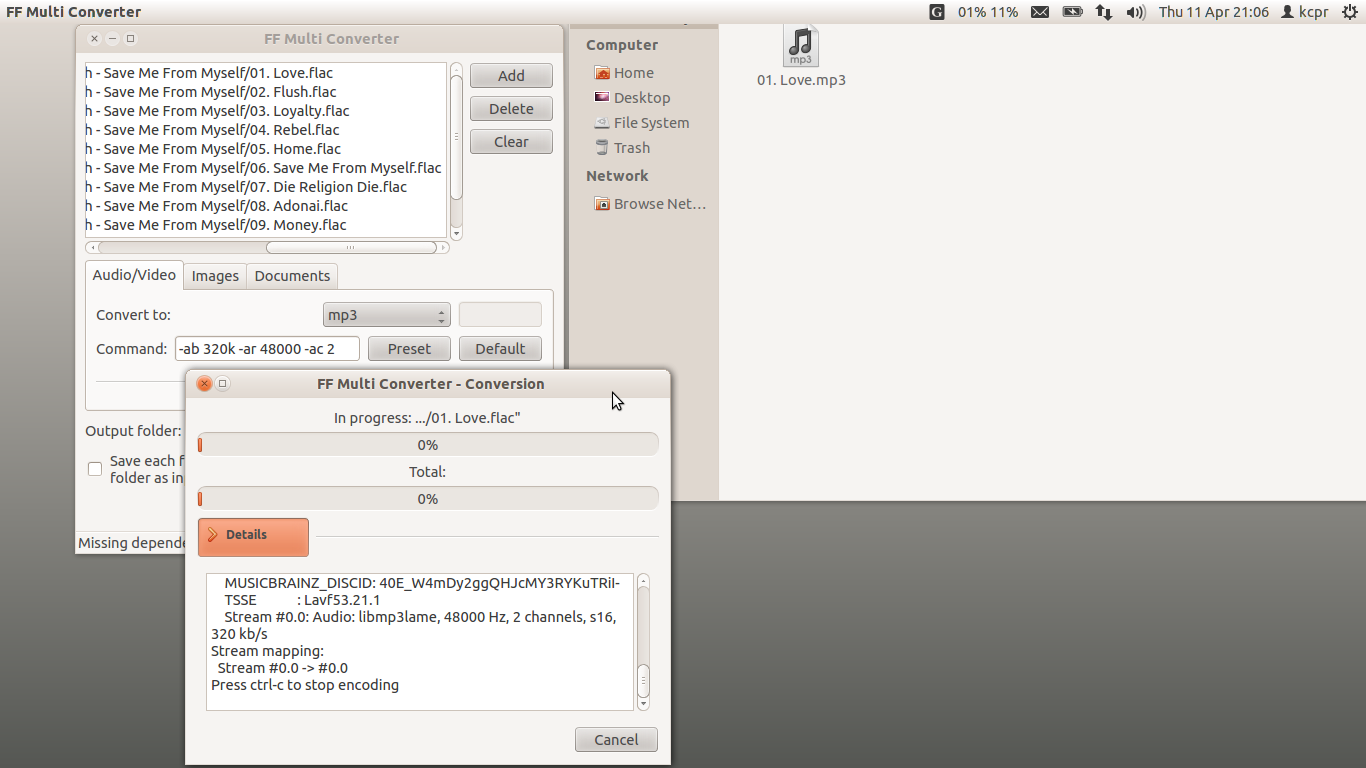
Task: Cancel the conversion
Action: click(616, 740)
